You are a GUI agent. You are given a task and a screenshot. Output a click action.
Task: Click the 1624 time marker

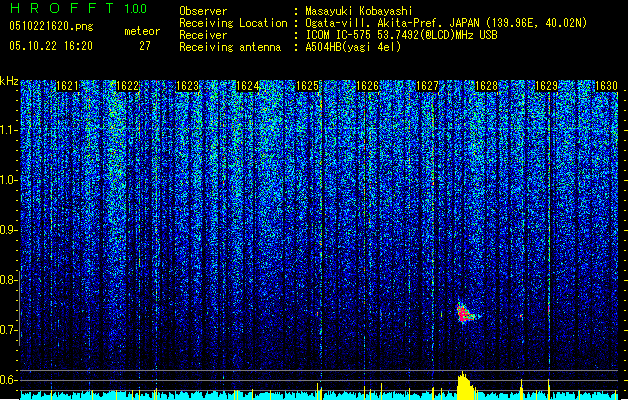coord(248,86)
